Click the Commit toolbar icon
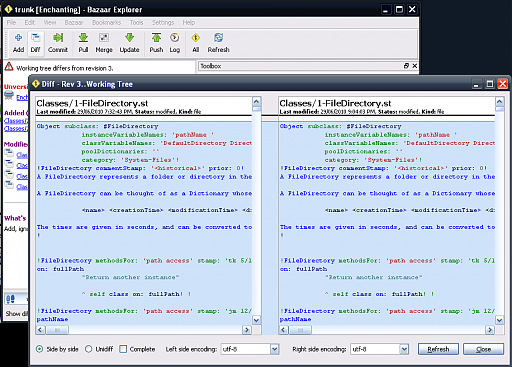This screenshot has width=512, height=367. (x=58, y=43)
